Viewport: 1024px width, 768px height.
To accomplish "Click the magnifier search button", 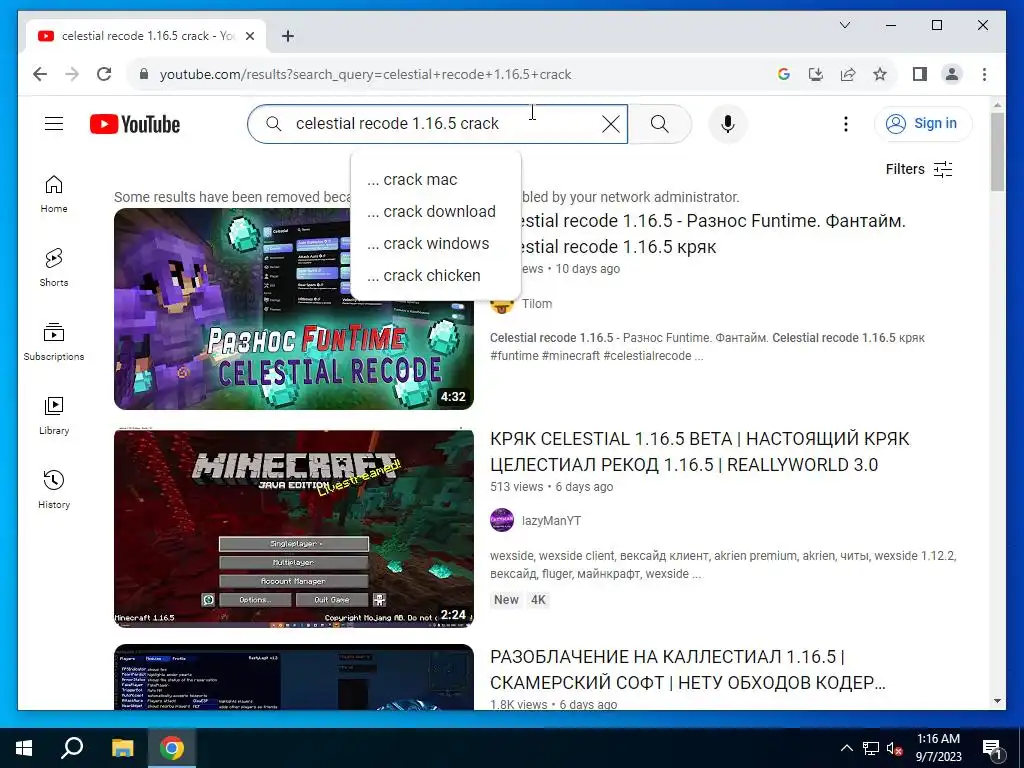I will pos(660,124).
